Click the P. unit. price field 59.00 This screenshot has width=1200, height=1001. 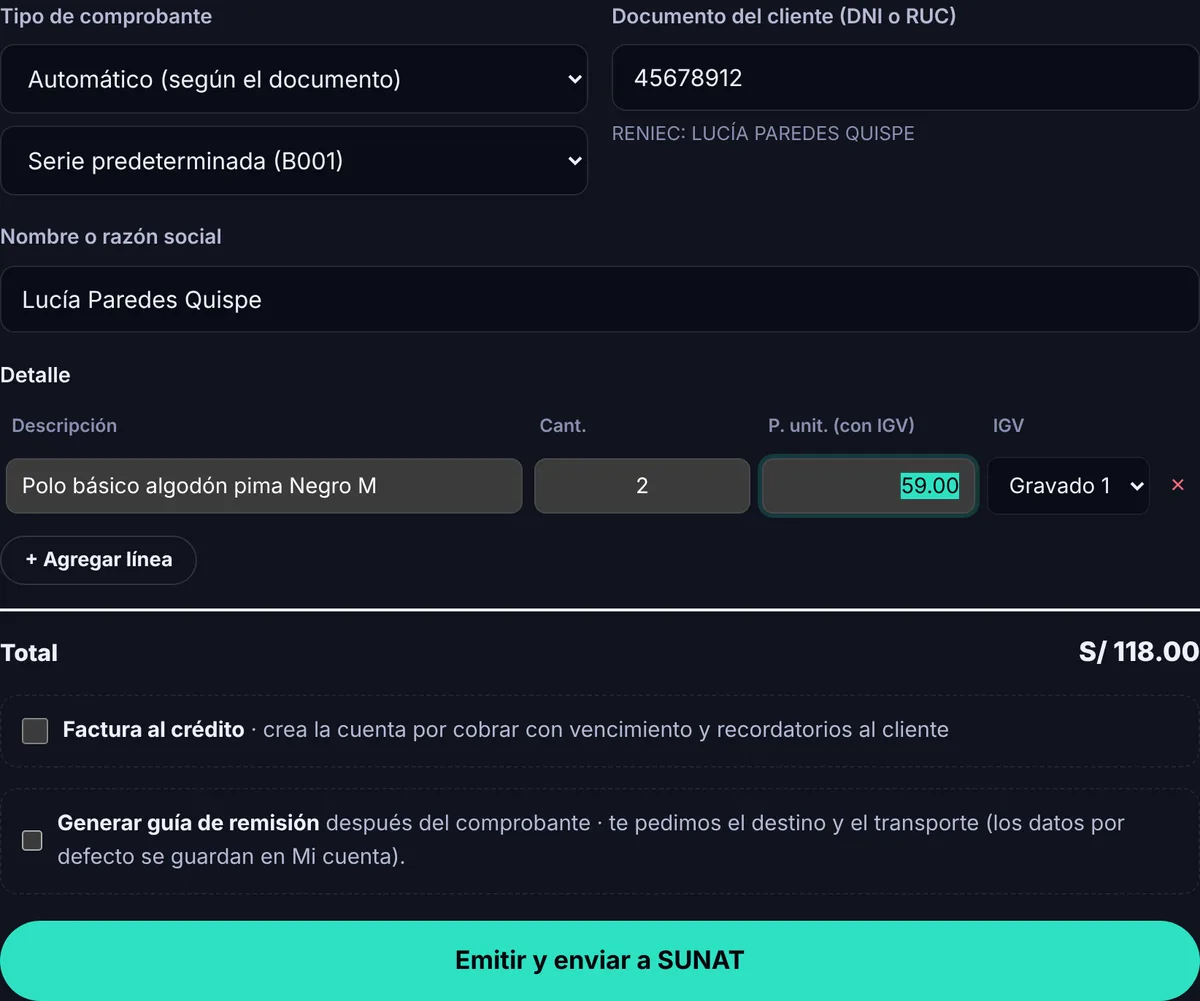[x=868, y=486]
